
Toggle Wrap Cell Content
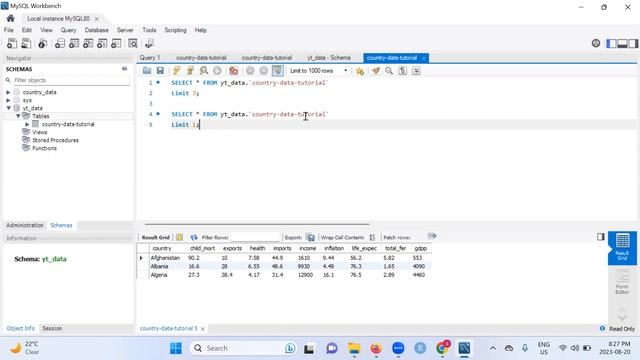click(372, 237)
